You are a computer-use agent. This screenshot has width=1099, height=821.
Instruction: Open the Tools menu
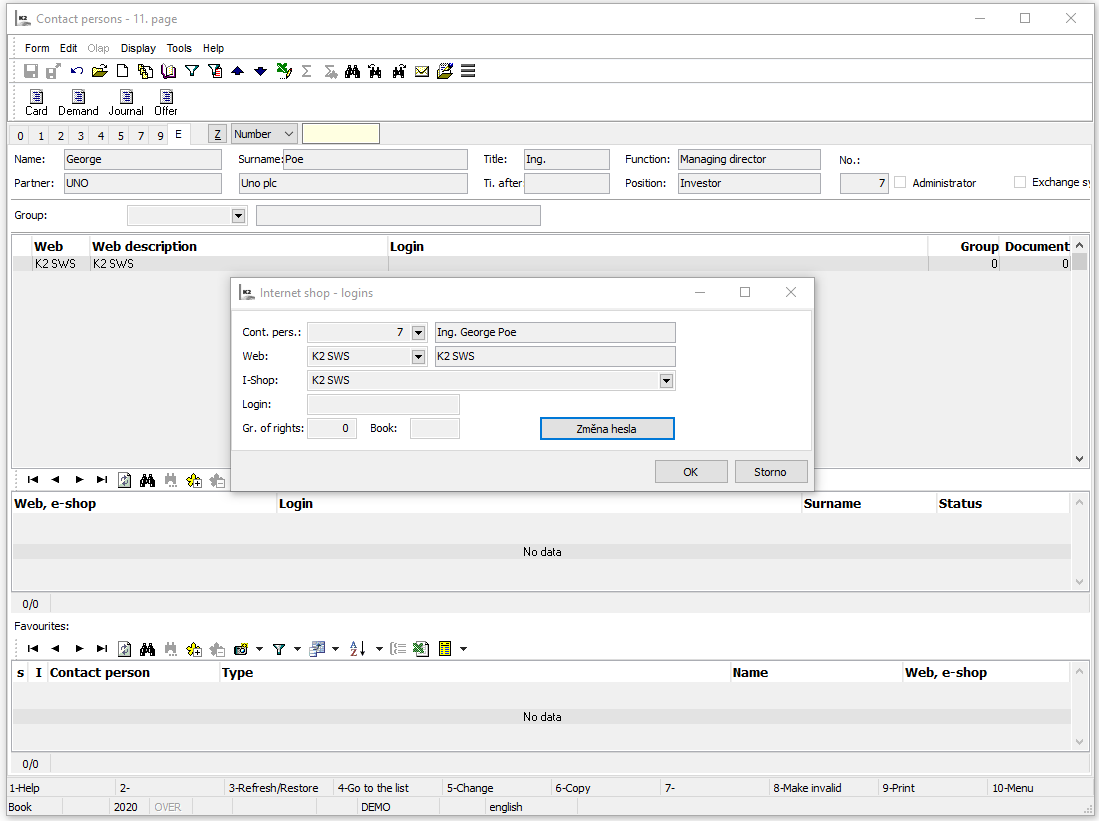click(179, 48)
